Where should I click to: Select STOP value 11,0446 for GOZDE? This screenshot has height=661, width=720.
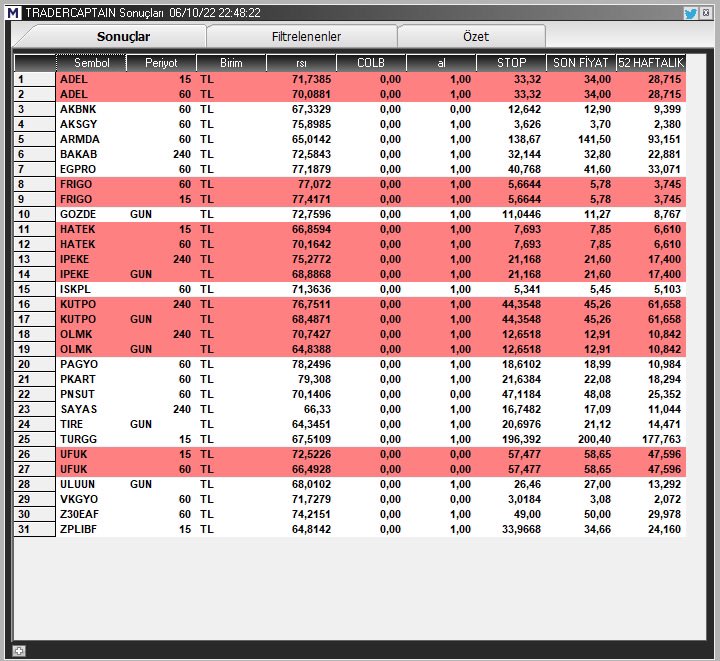pyautogui.click(x=522, y=214)
